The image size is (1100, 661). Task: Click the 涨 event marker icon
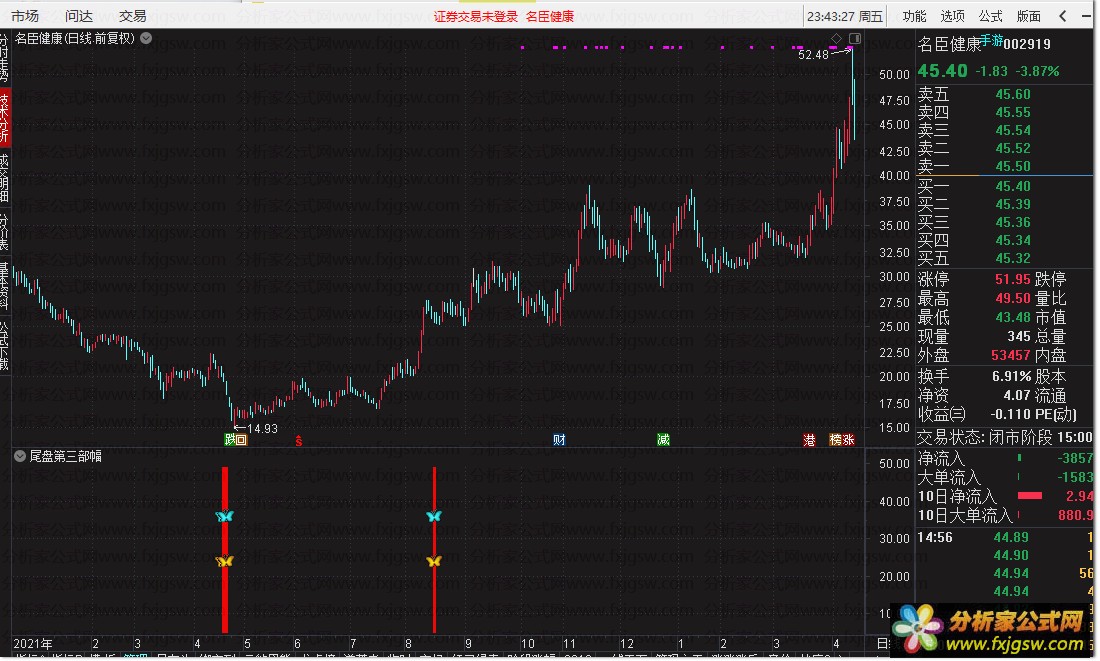click(x=848, y=440)
